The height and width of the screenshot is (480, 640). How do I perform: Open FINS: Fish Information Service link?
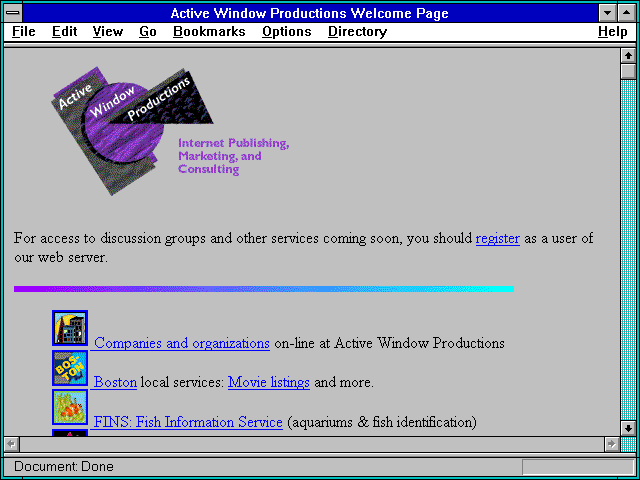(188, 422)
